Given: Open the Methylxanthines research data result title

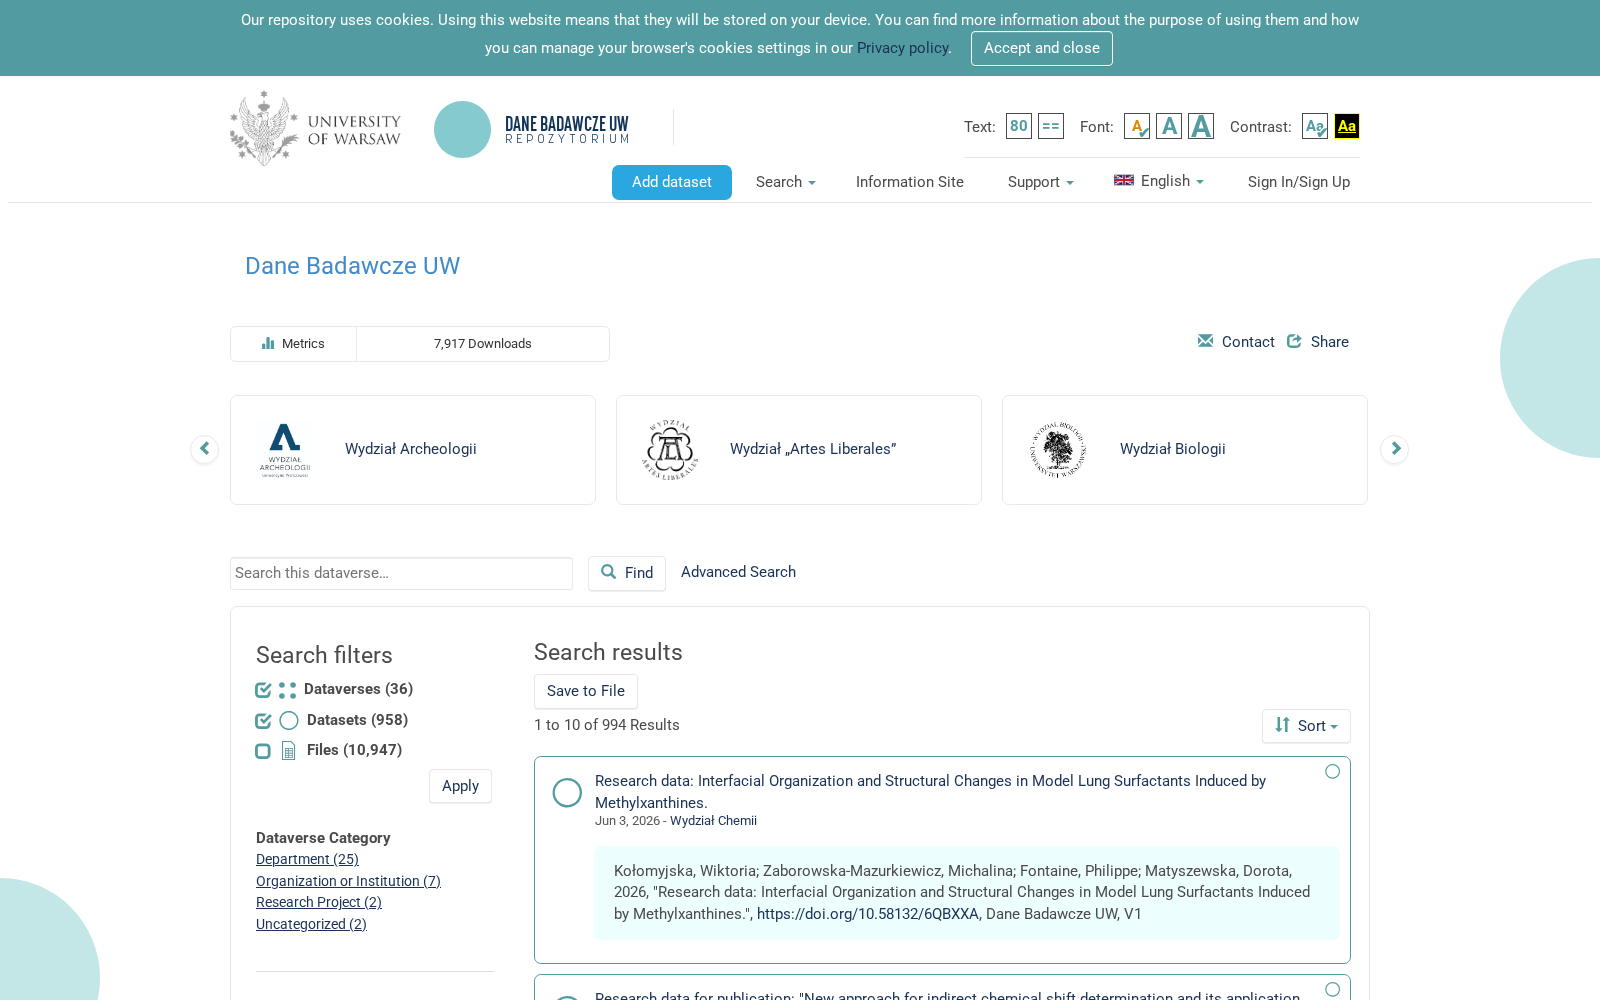Looking at the screenshot, I should coord(930,792).
